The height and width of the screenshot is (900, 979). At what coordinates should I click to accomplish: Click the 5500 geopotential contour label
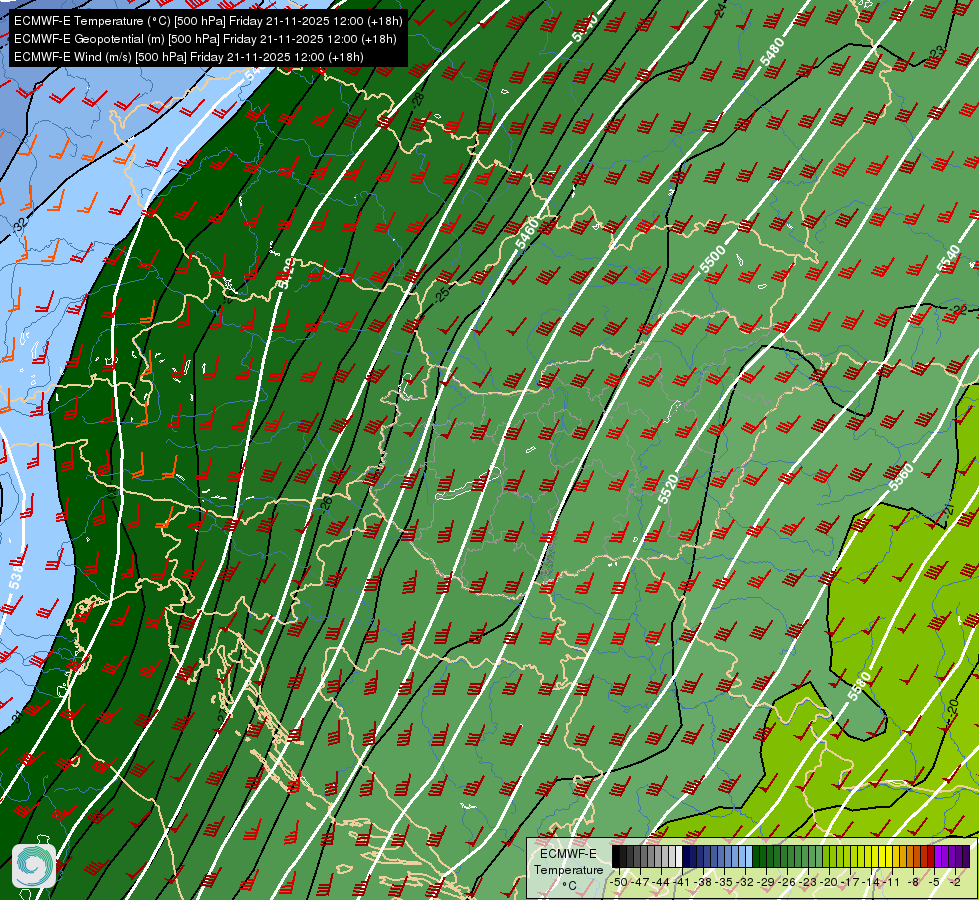712,259
